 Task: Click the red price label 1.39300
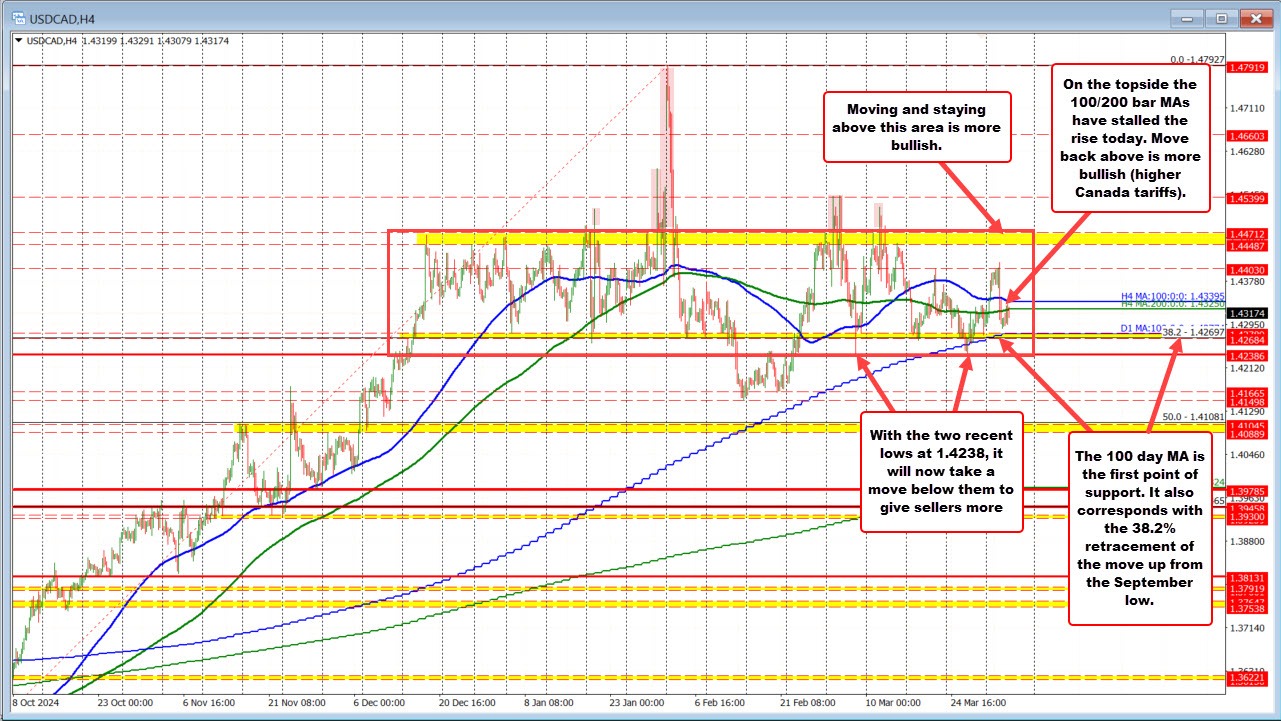coord(1247,517)
